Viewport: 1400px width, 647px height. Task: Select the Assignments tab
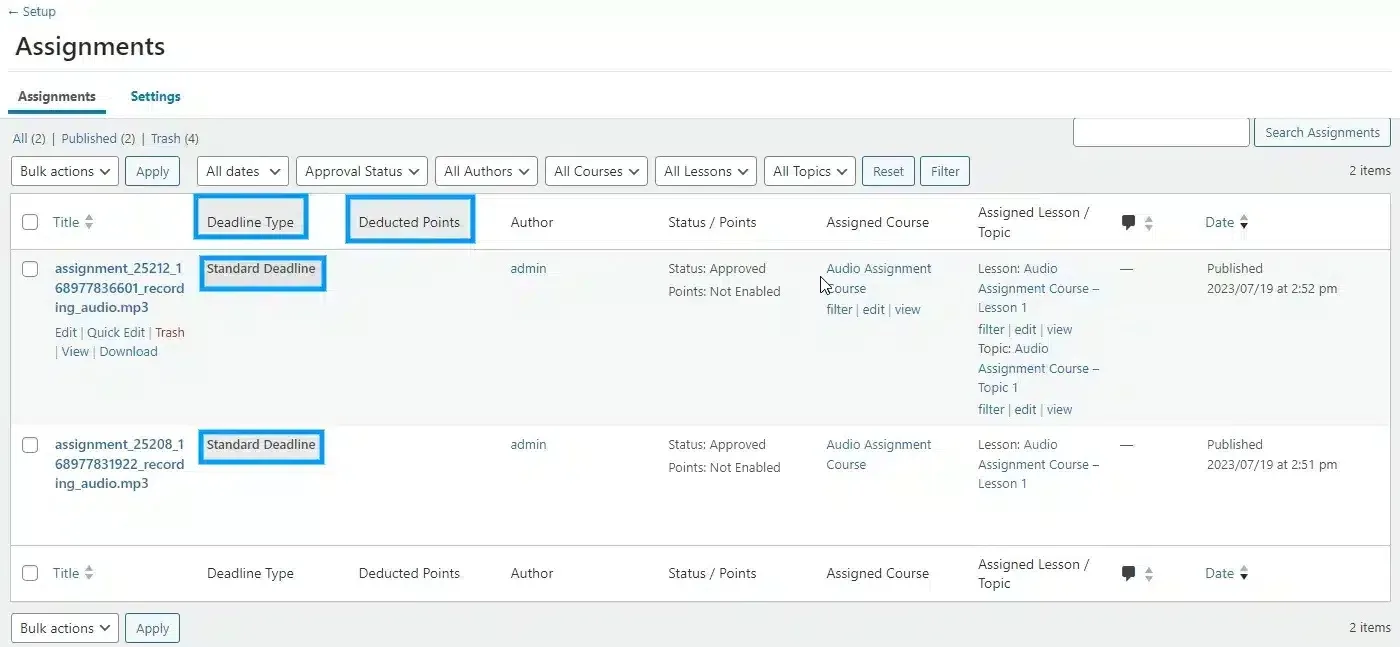[x=56, y=96]
